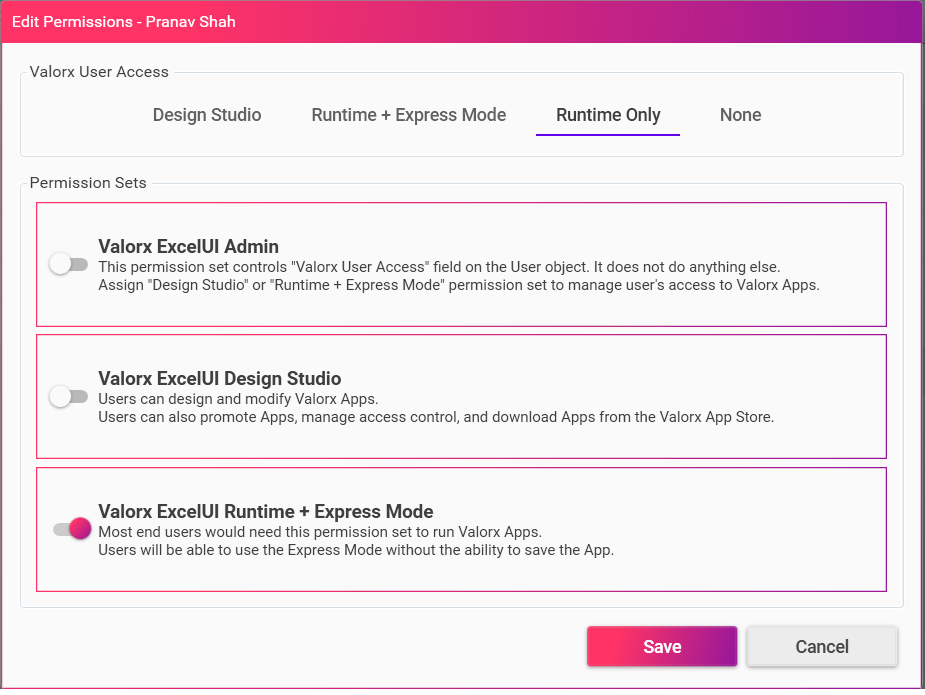The height and width of the screenshot is (695, 925).
Task: Choose the None access tab
Action: (740, 115)
